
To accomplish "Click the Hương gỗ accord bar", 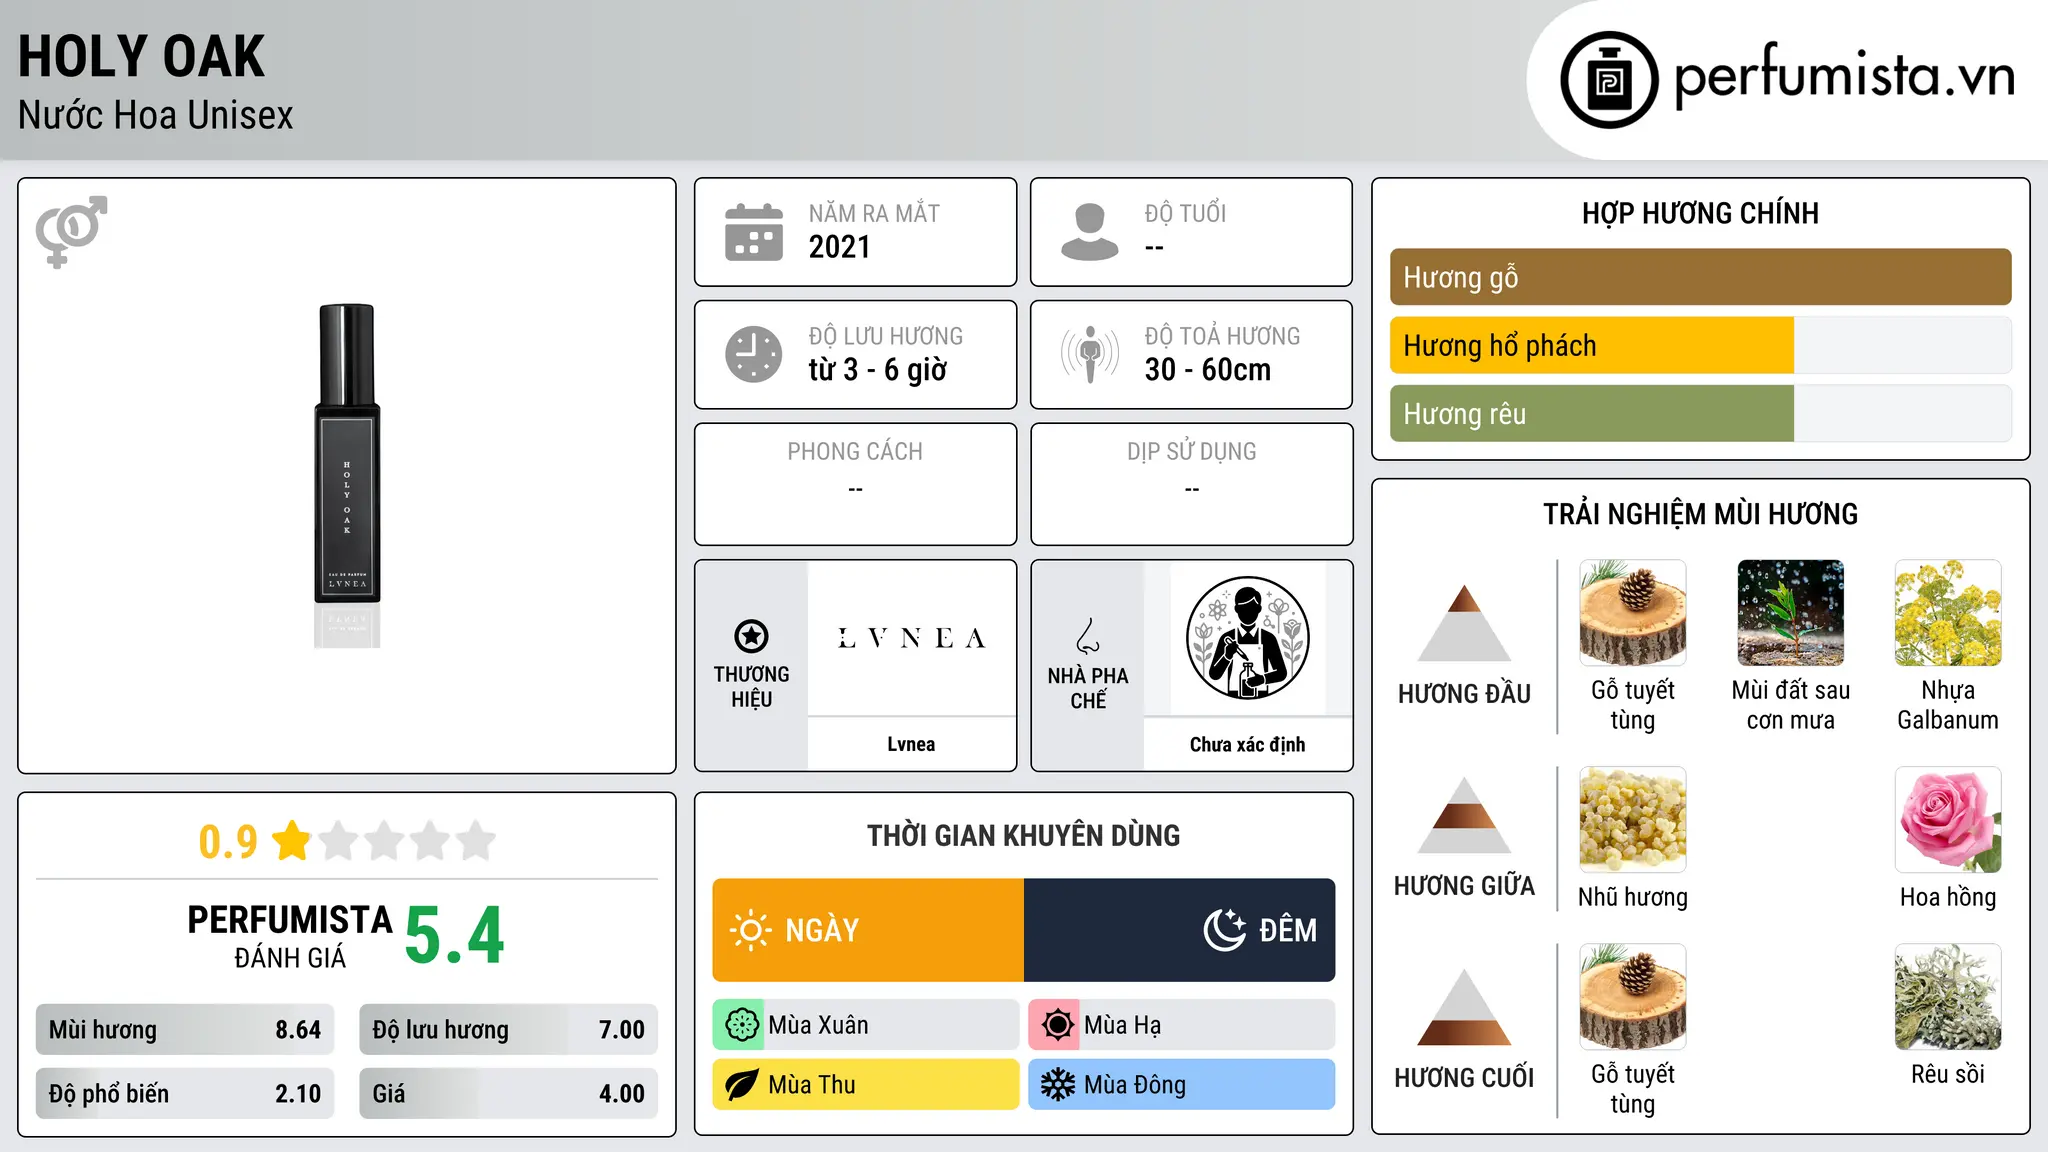I will [x=1700, y=277].
